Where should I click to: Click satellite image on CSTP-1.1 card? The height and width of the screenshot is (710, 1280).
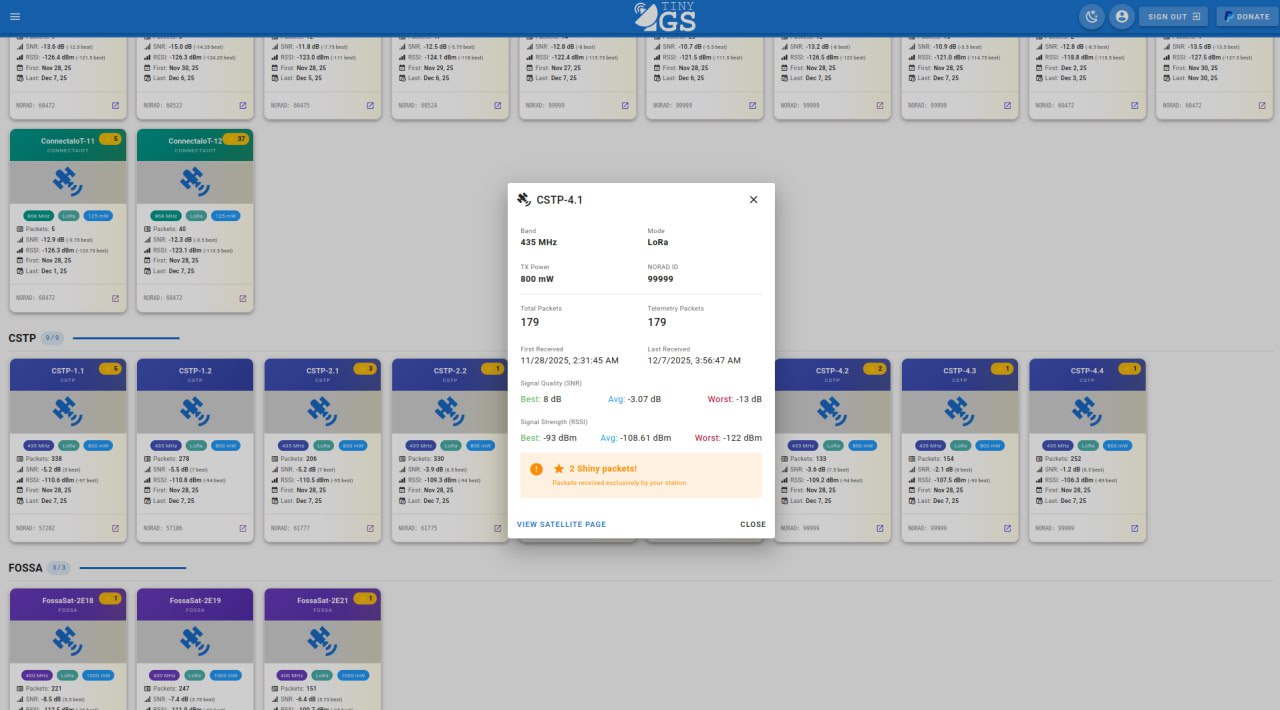(68, 411)
